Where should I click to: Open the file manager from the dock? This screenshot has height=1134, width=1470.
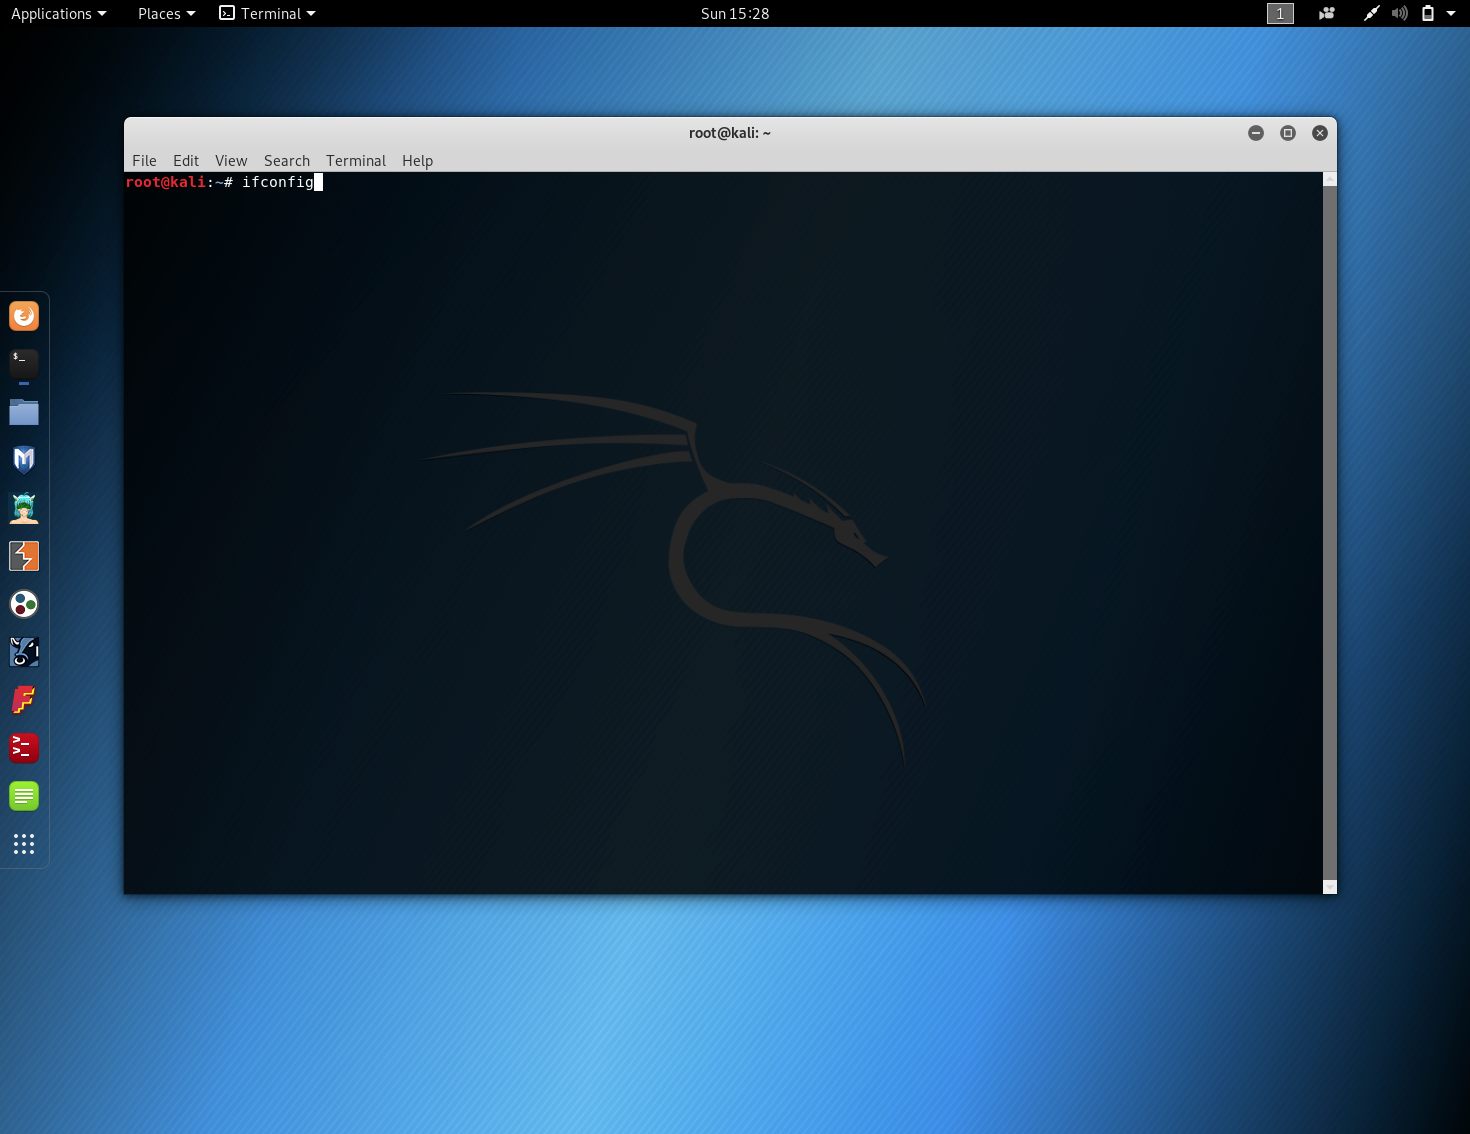(24, 412)
